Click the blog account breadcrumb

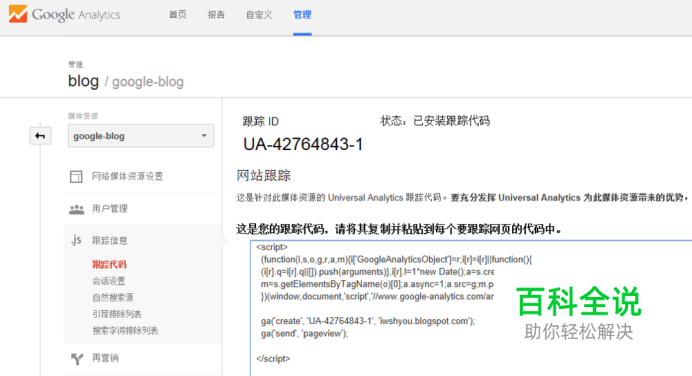click(x=83, y=81)
